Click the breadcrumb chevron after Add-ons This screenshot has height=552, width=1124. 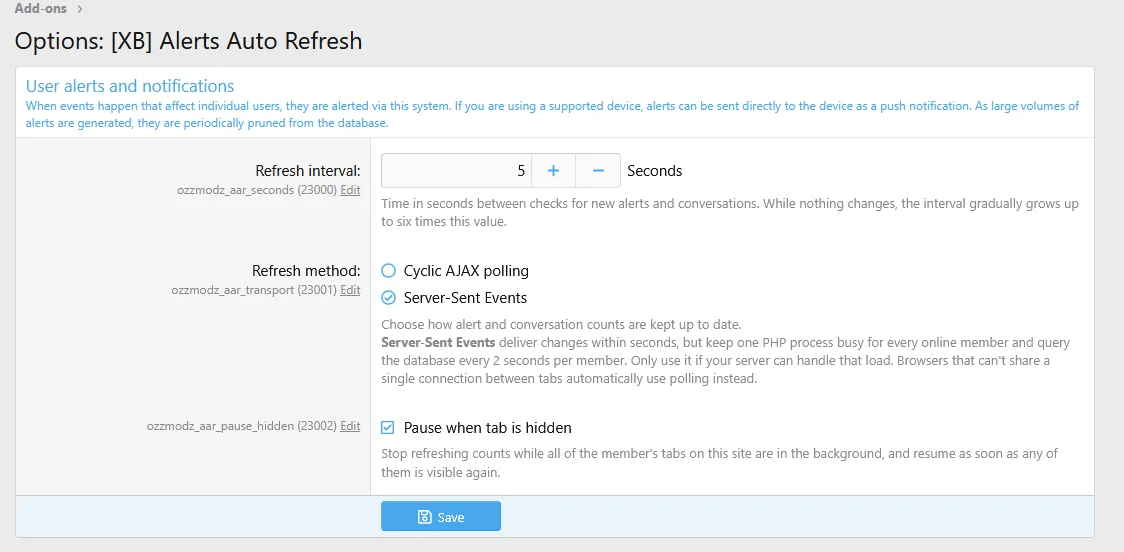[x=80, y=9]
